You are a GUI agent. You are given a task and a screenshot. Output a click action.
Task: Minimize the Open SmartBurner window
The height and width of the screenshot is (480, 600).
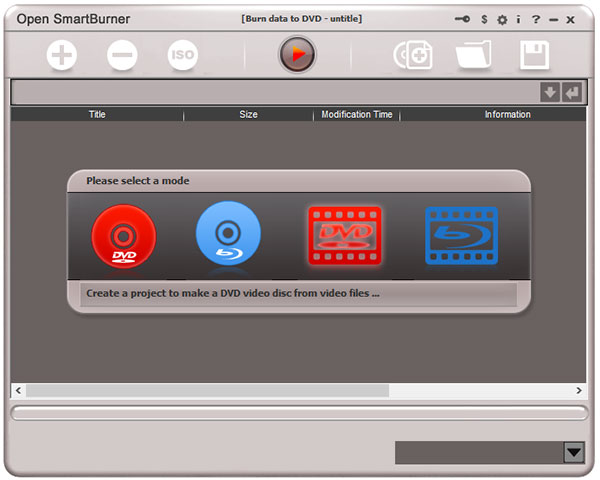(554, 20)
